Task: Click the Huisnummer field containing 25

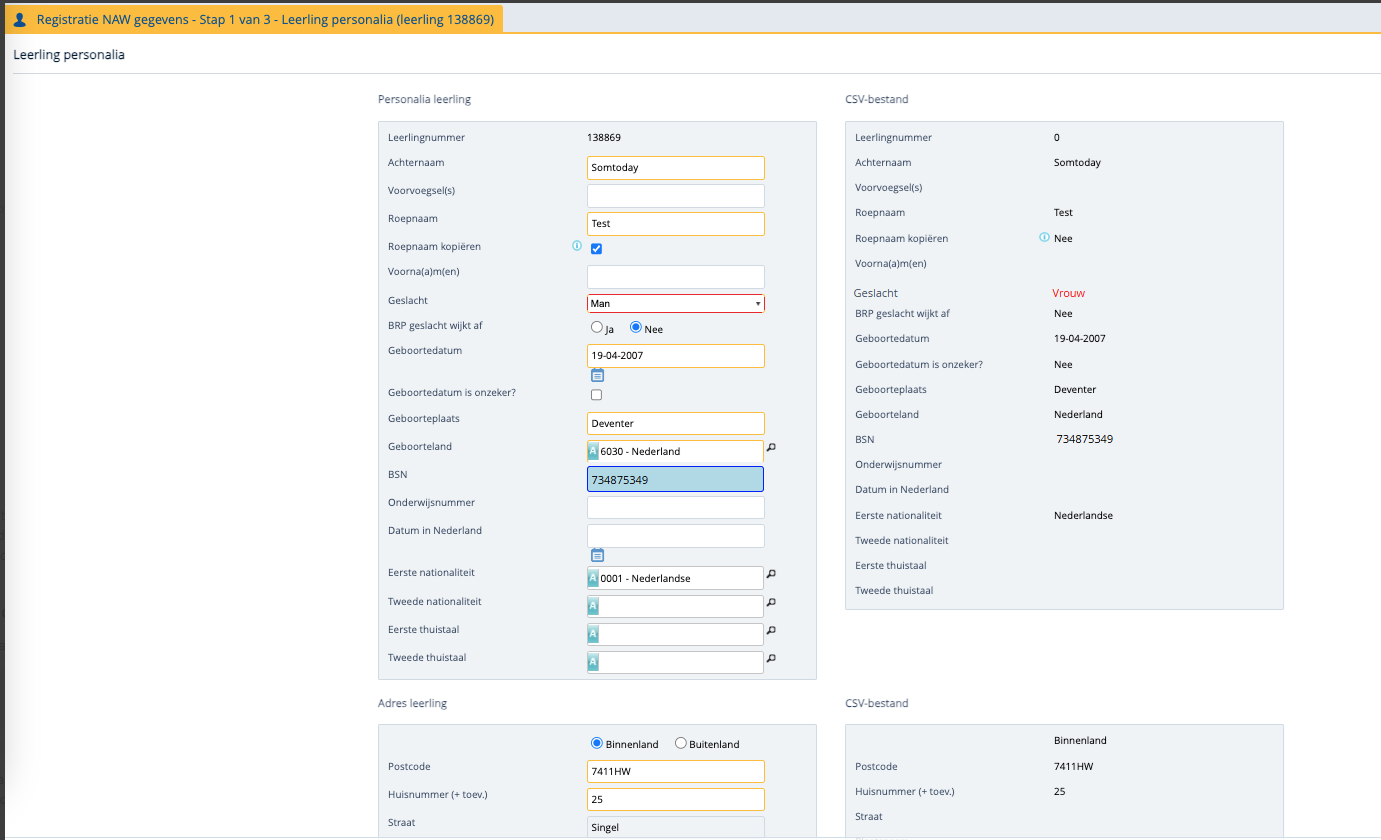Action: [x=676, y=799]
